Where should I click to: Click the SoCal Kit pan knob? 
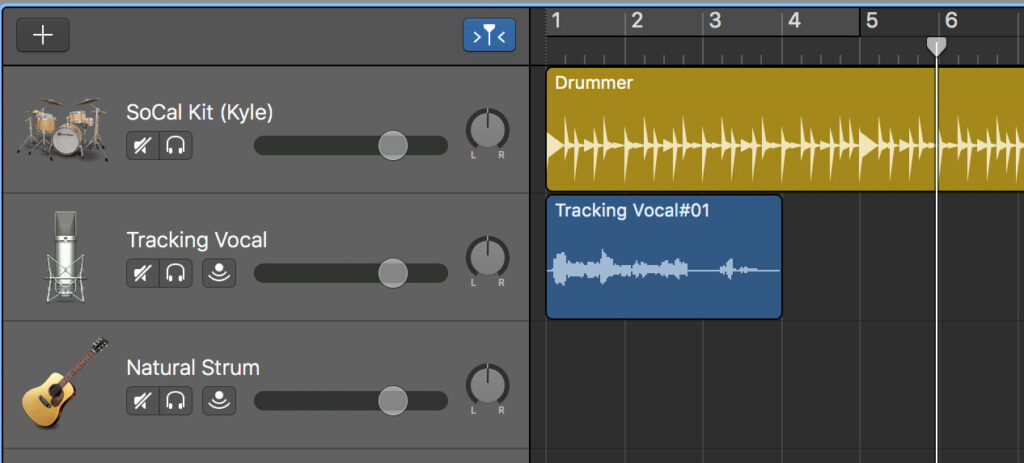487,129
